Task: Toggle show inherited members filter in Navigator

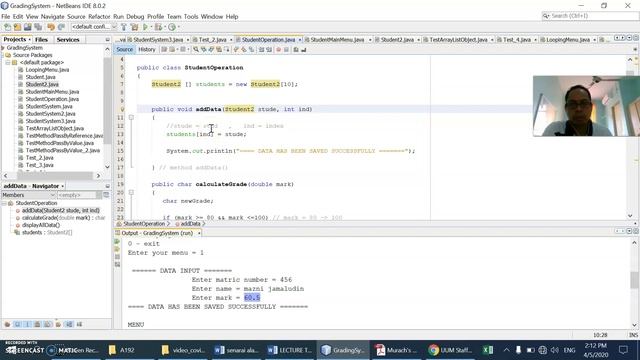Action: point(7,324)
